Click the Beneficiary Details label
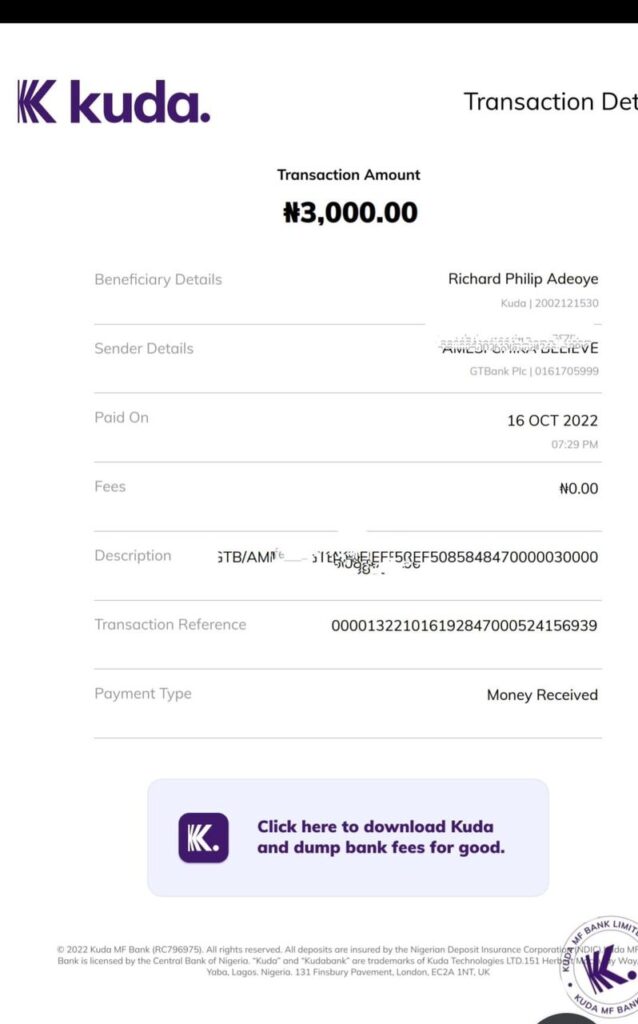This screenshot has height=1024, width=638. pyautogui.click(x=158, y=280)
